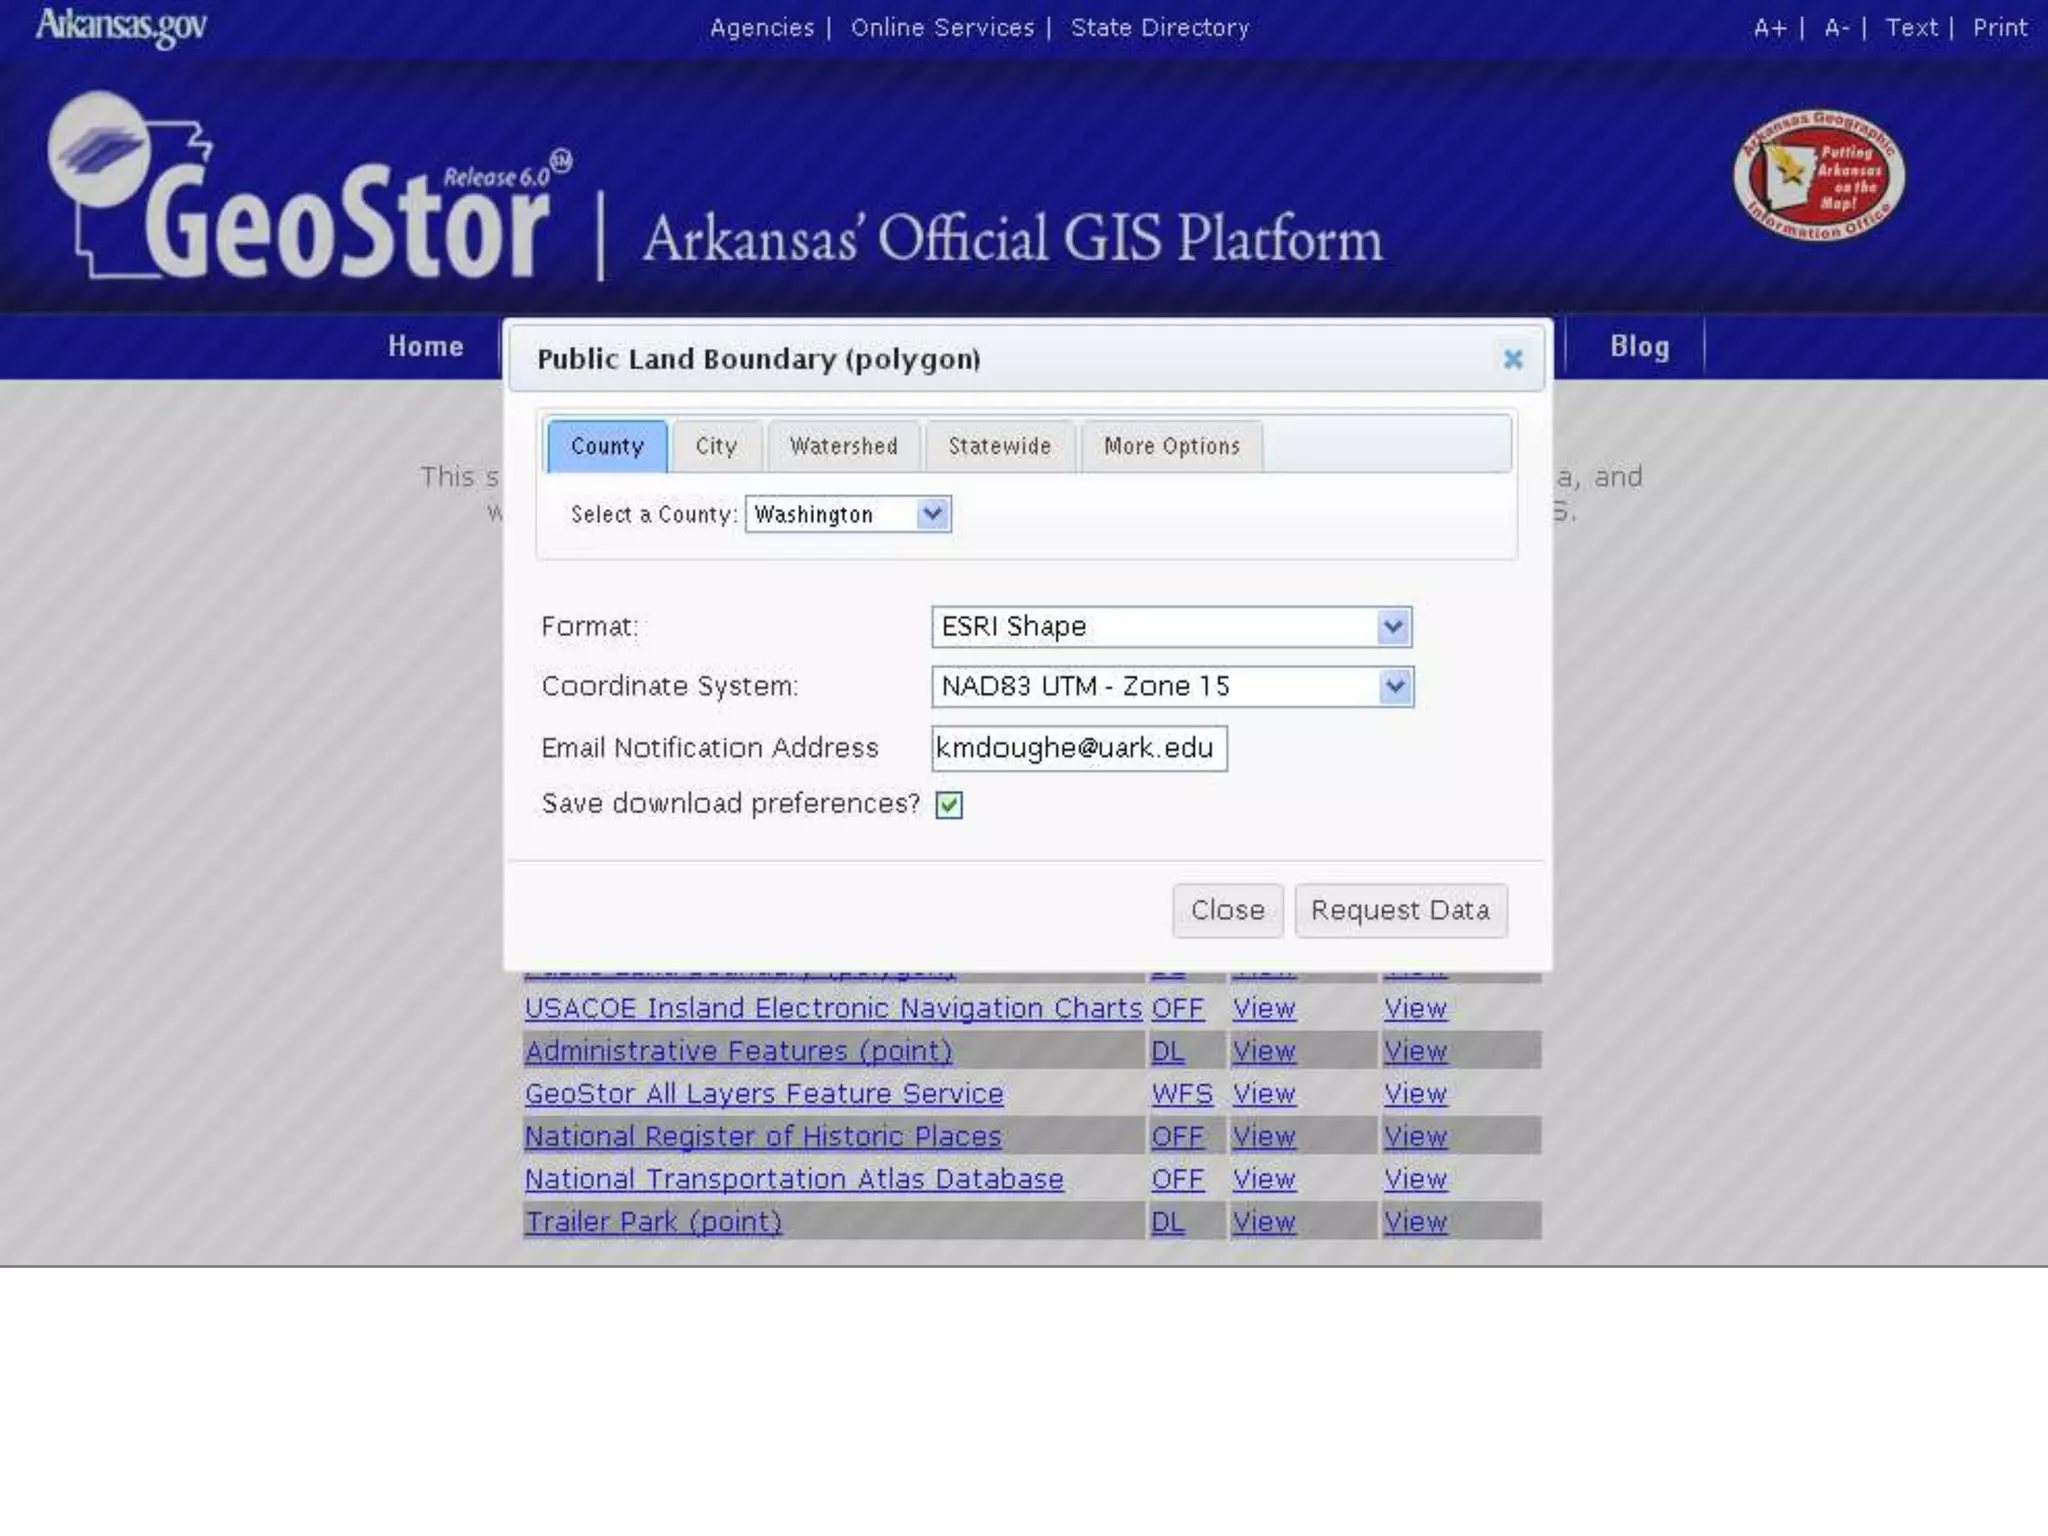
Task: Open the More Options tab
Action: coord(1171,446)
